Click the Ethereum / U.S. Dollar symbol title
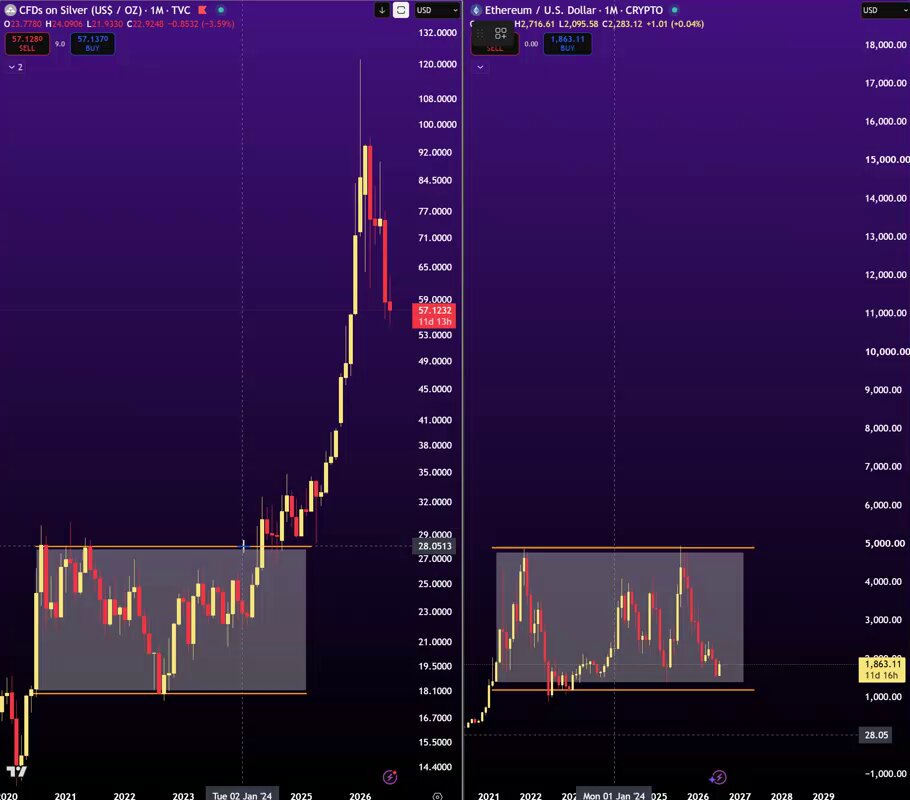The width and height of the screenshot is (910, 800). click(574, 10)
